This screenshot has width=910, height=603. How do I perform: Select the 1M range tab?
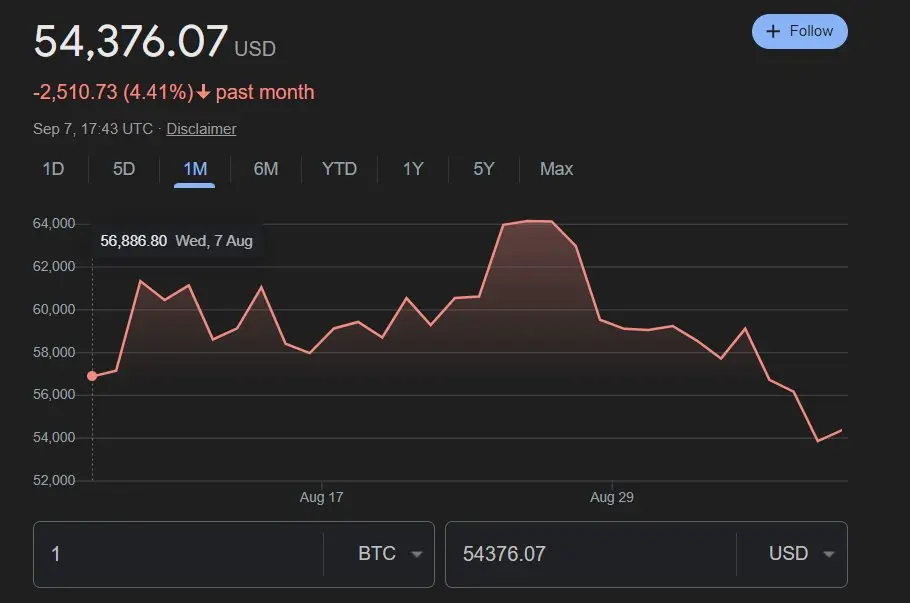point(195,169)
